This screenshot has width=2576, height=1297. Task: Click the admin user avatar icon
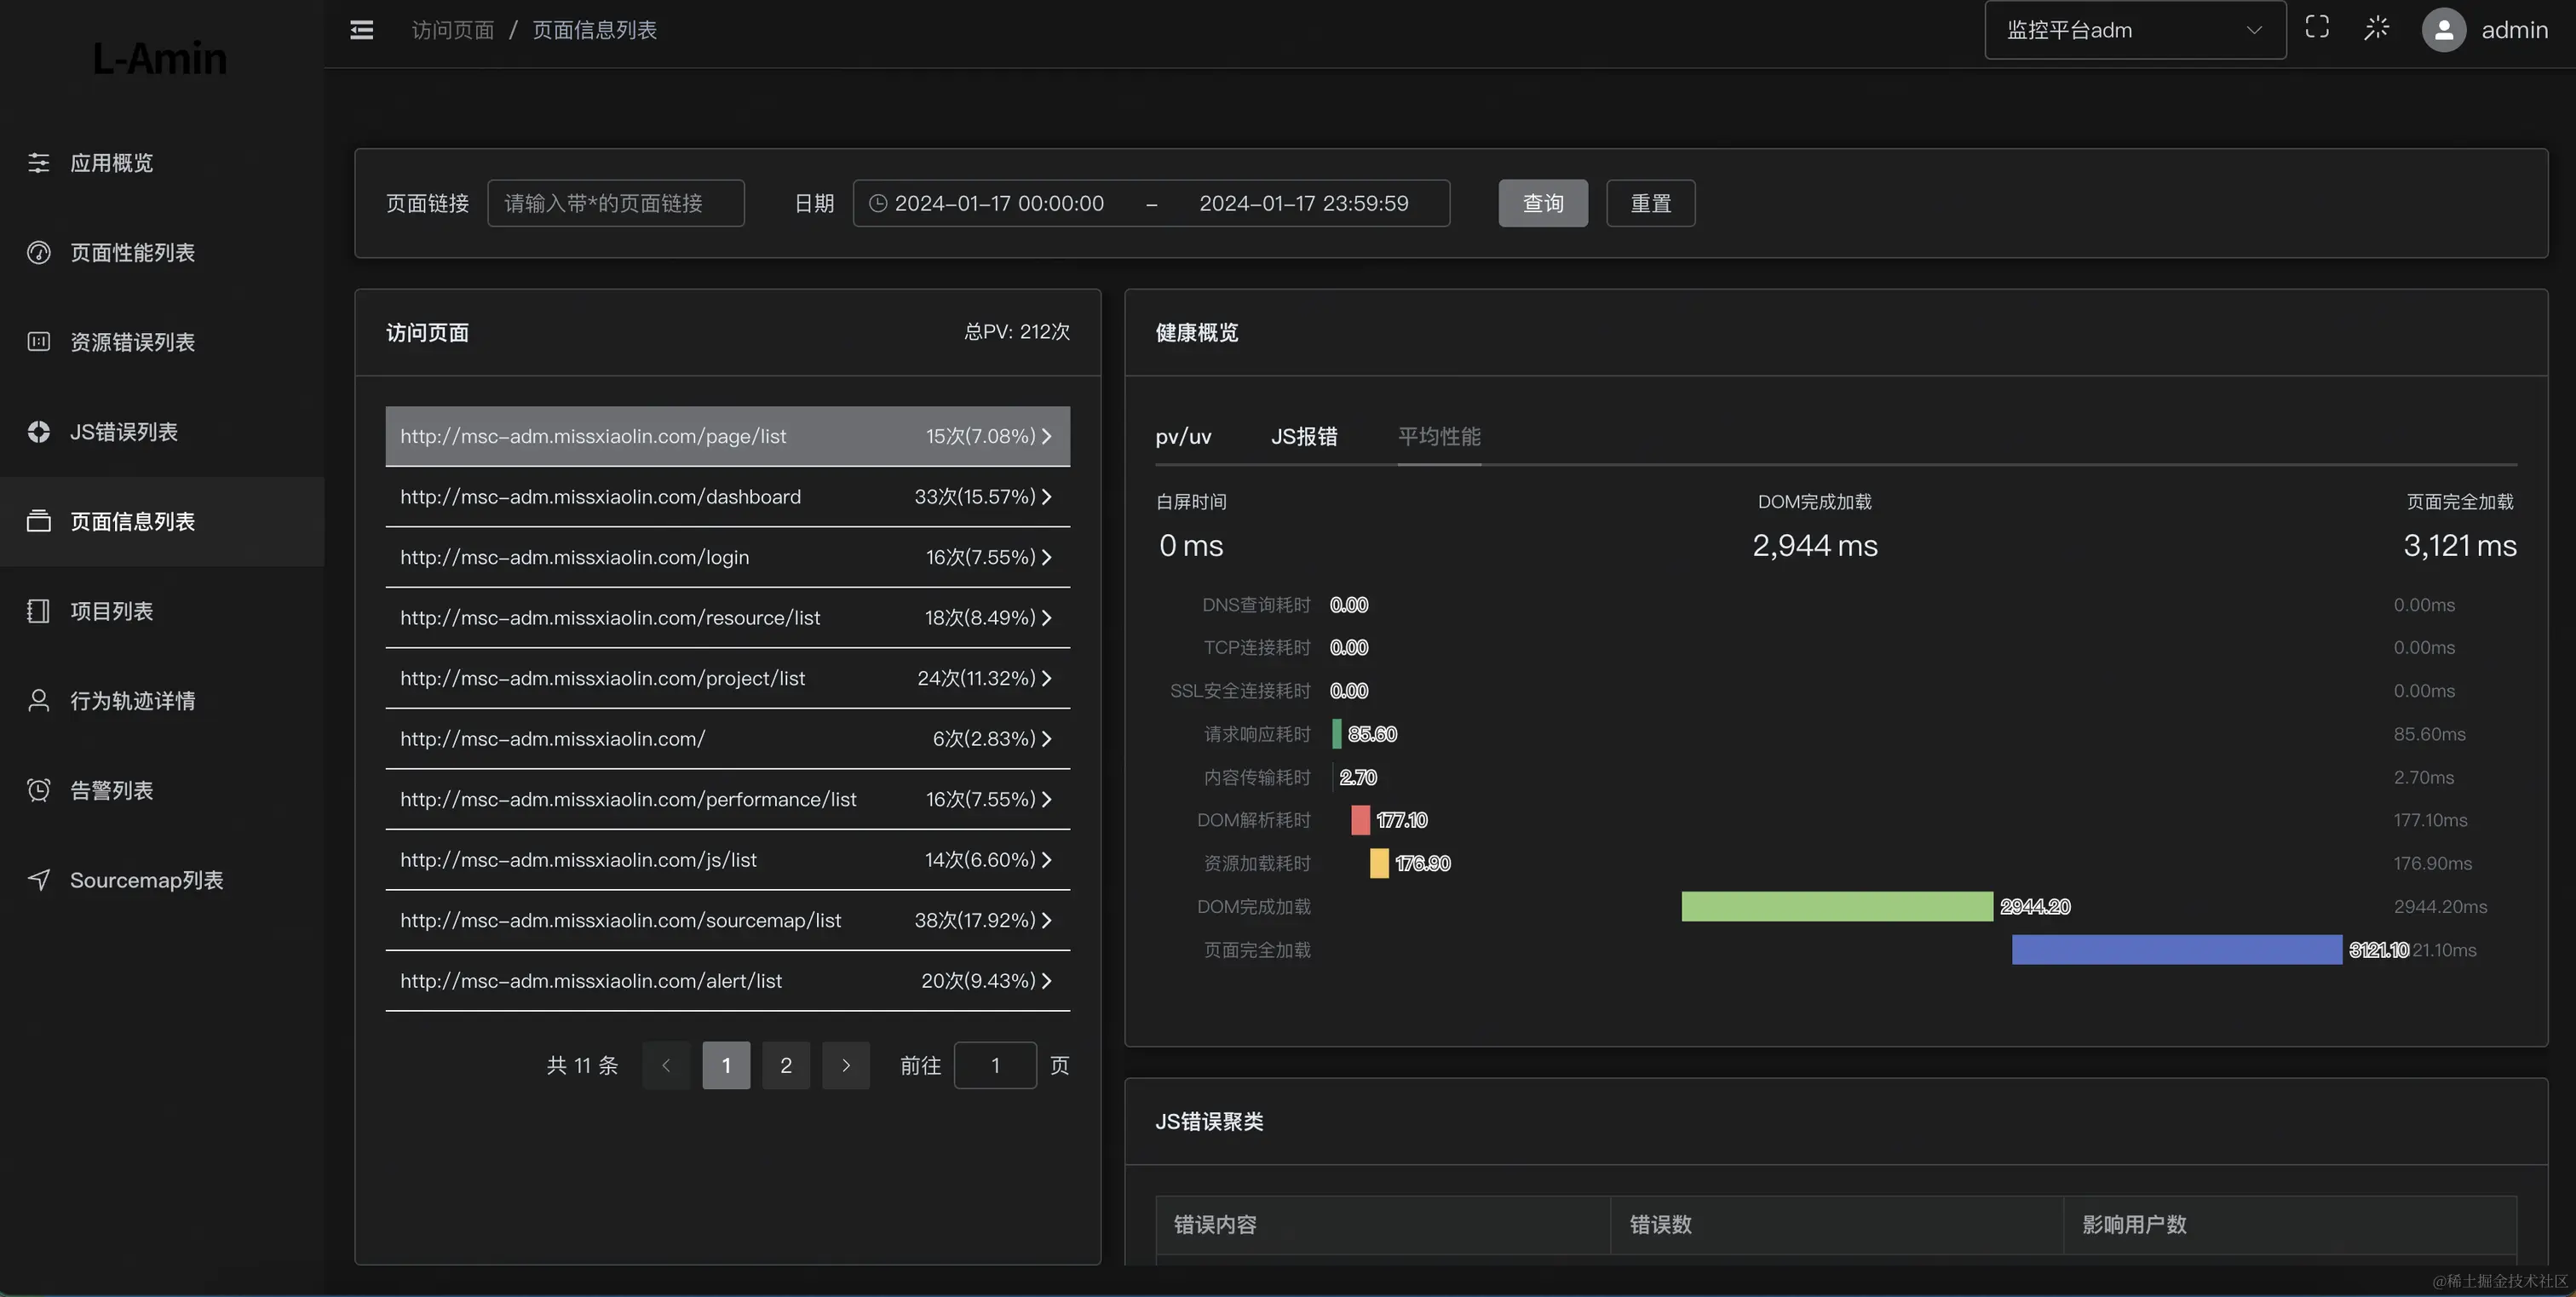click(2443, 30)
